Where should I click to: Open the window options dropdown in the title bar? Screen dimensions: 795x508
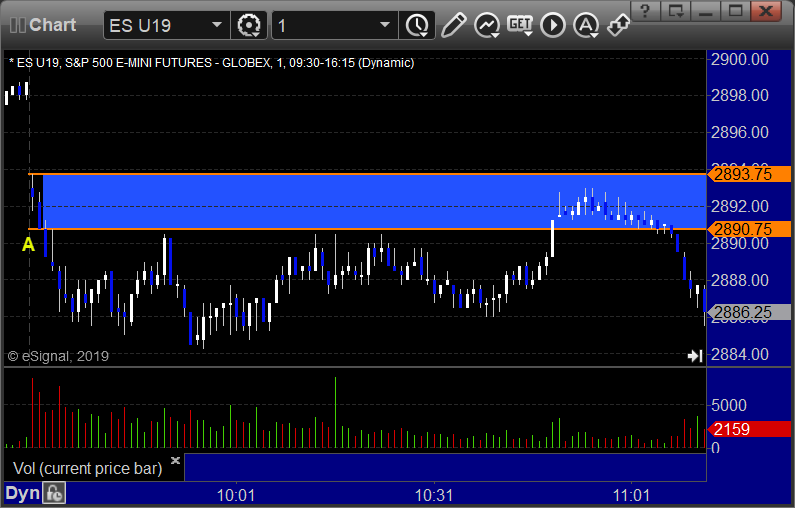point(676,10)
